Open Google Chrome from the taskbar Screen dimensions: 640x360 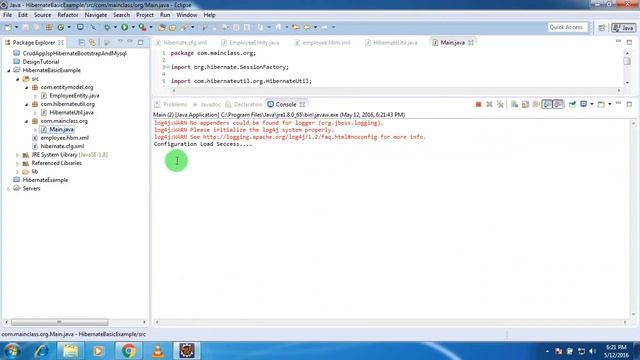tap(129, 351)
